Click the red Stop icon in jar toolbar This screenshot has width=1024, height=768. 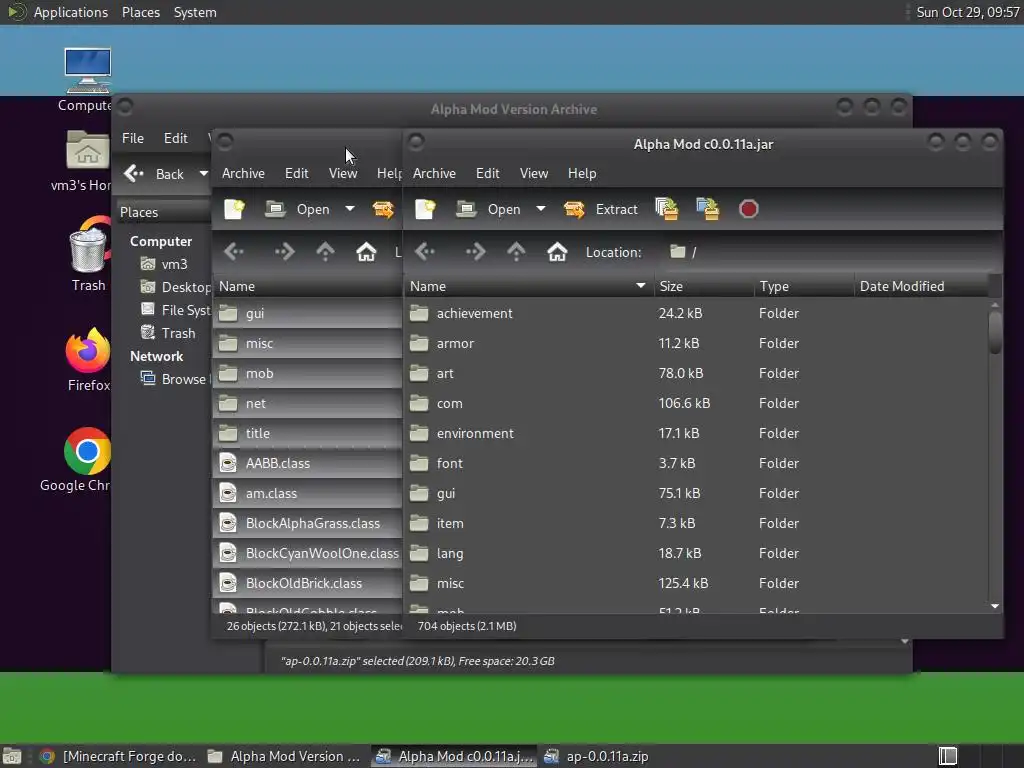[x=748, y=209]
